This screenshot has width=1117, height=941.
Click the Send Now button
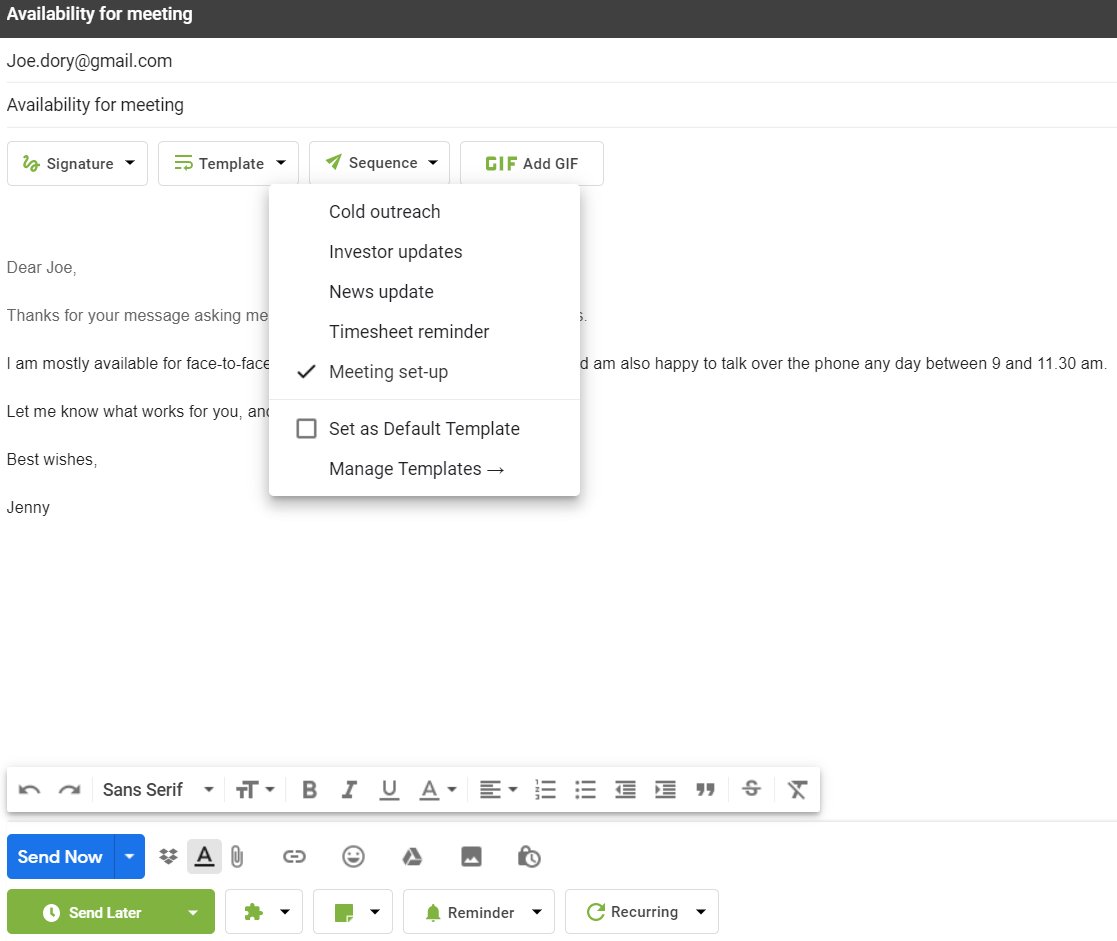click(61, 856)
